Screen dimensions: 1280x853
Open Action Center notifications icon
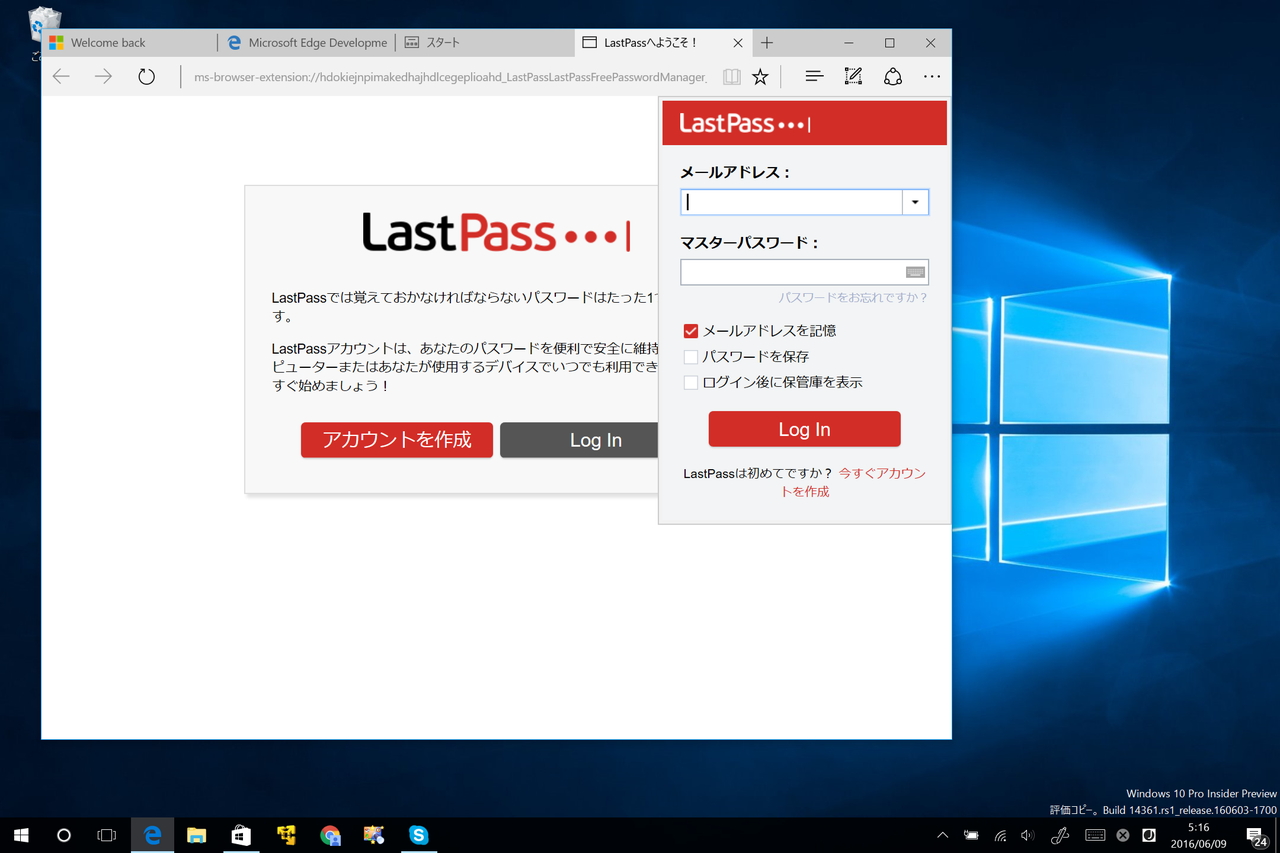pyautogui.click(x=1257, y=836)
